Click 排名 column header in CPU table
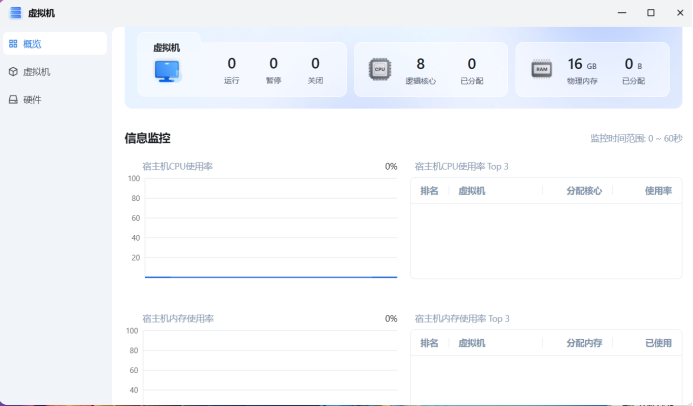Viewport: 693px width, 406px height. coord(429,191)
